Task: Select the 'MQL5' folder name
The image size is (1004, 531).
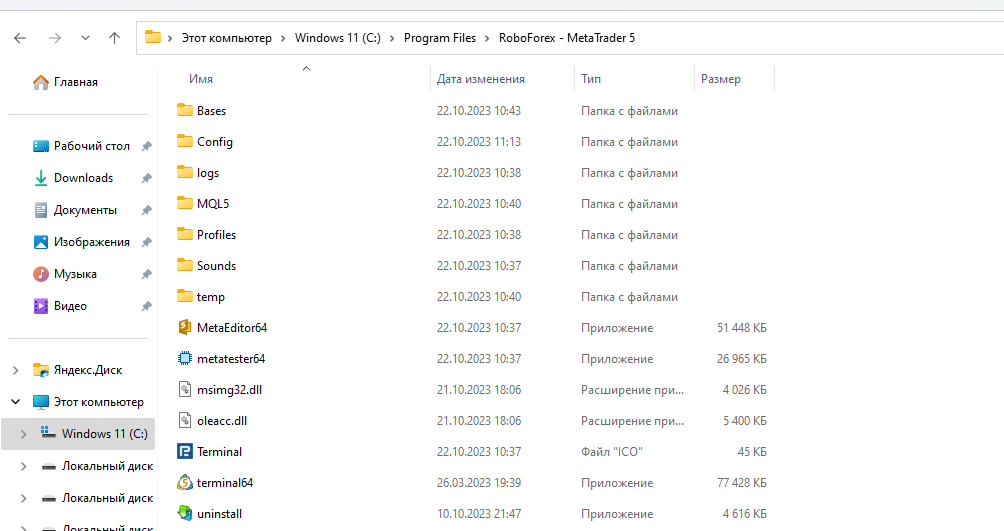Action: click(213, 204)
